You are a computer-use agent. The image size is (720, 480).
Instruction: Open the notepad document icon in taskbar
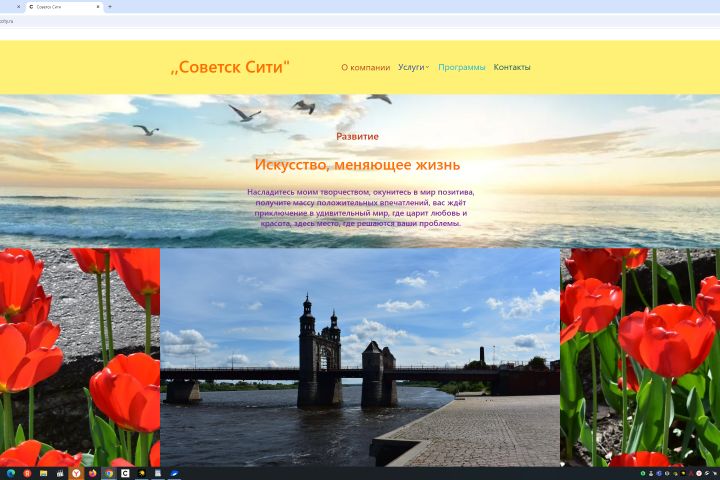158,473
